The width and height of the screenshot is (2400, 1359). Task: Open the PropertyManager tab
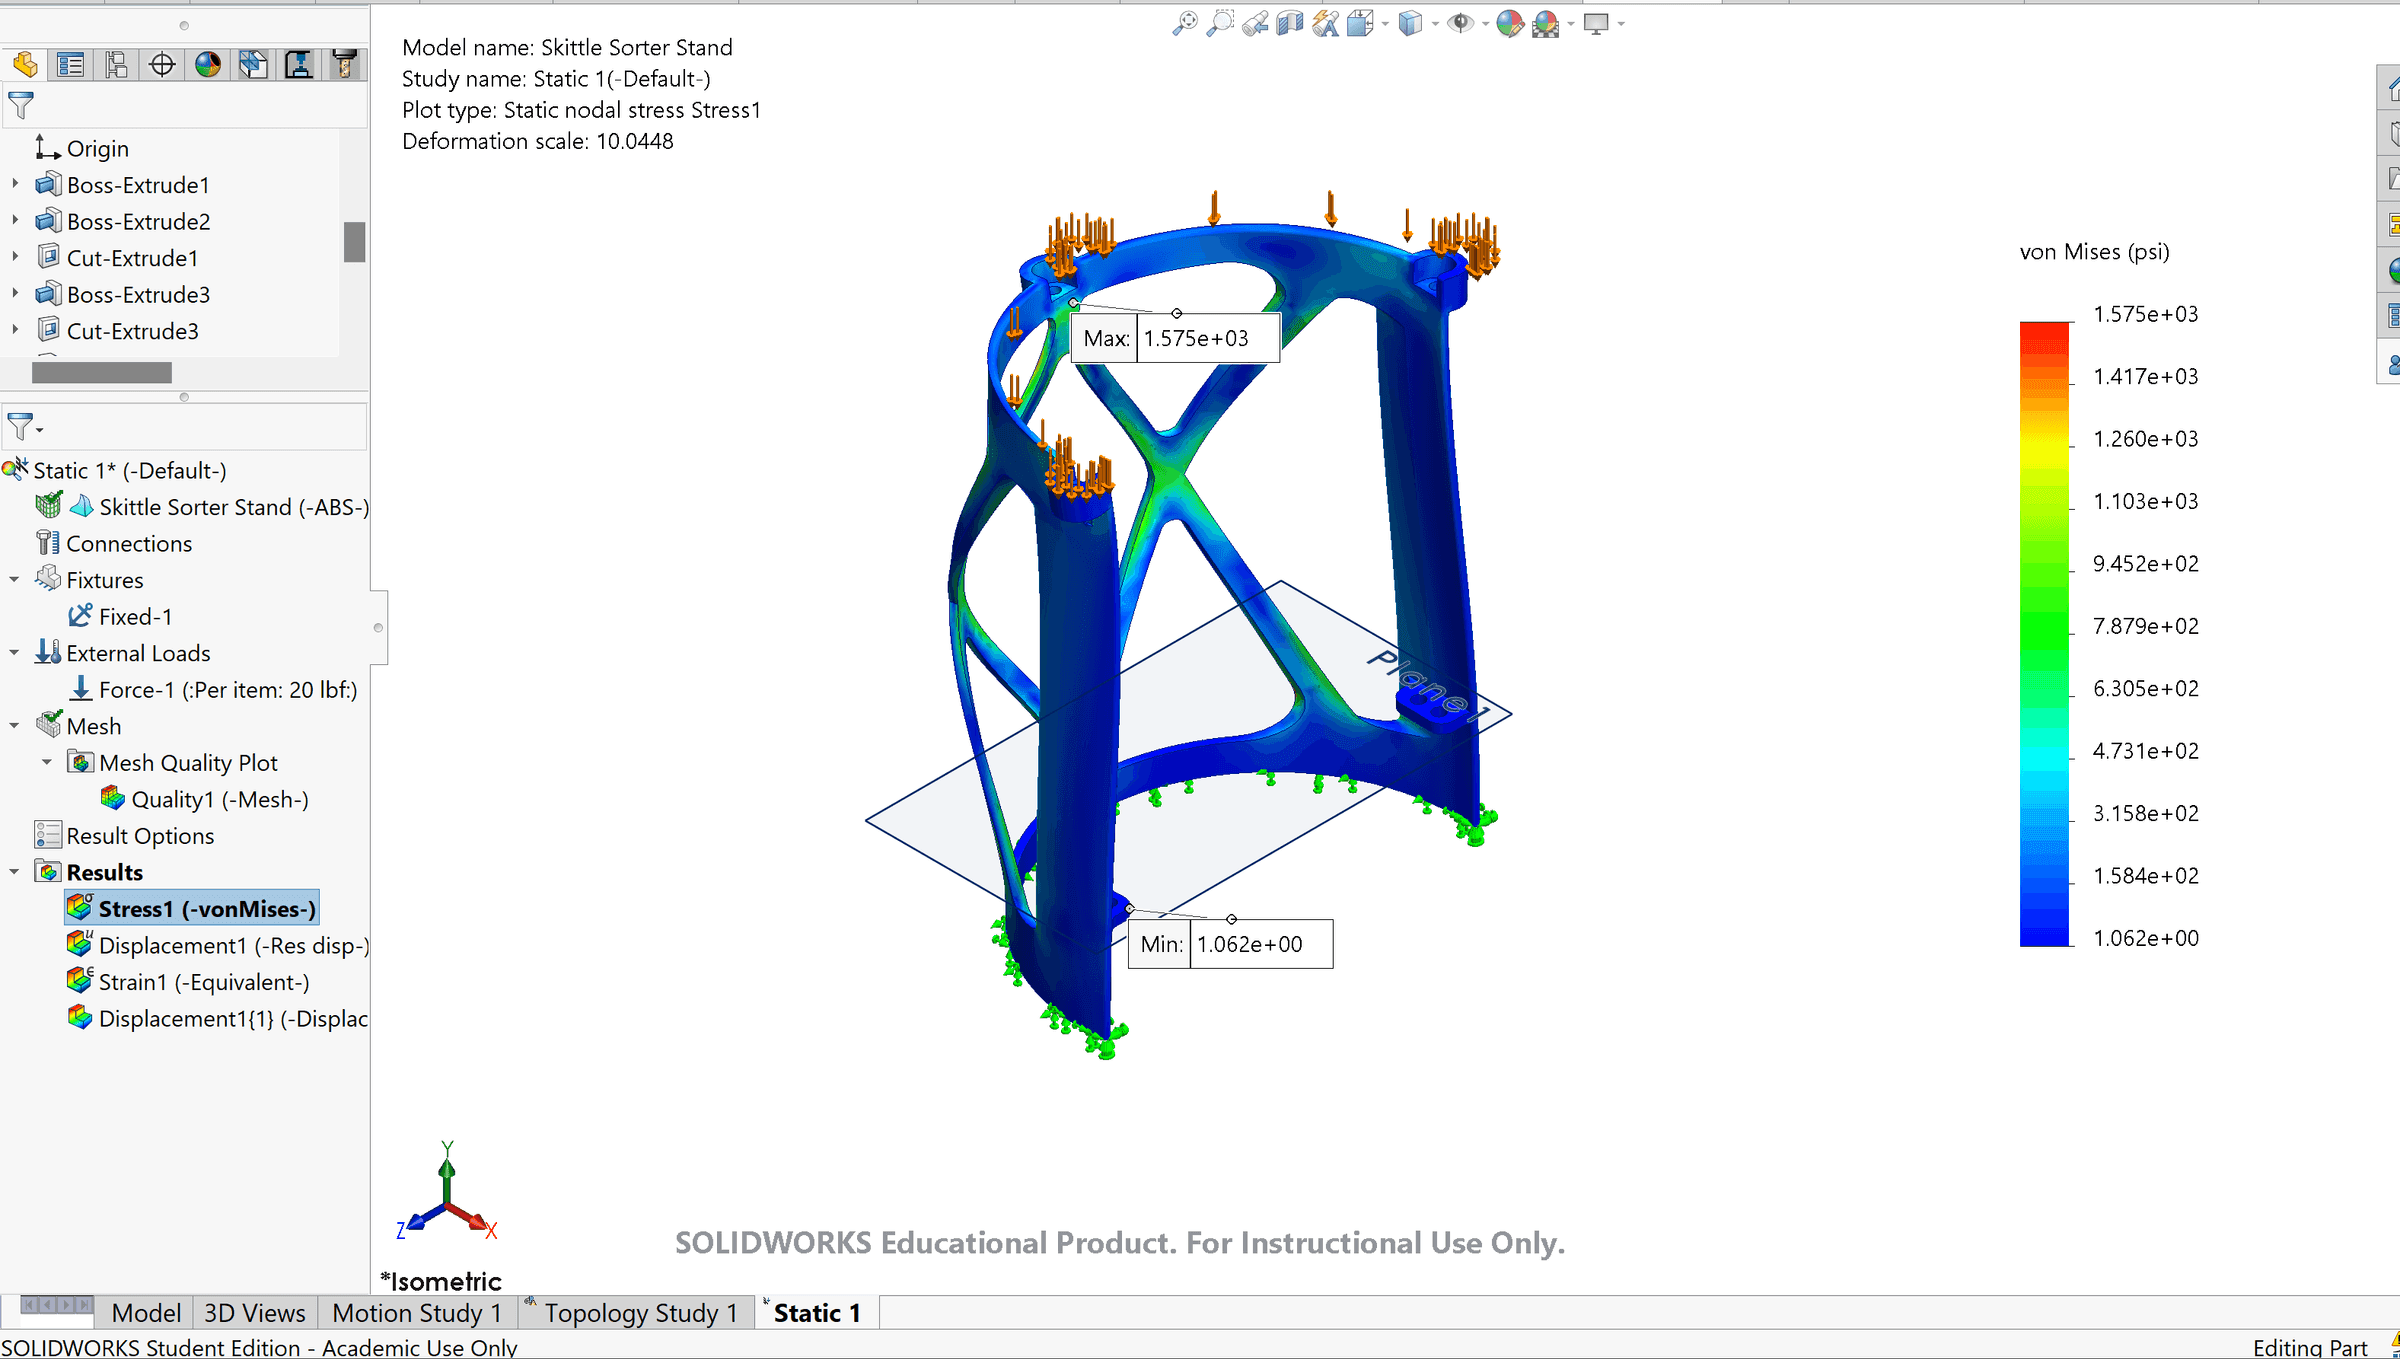click(x=71, y=65)
